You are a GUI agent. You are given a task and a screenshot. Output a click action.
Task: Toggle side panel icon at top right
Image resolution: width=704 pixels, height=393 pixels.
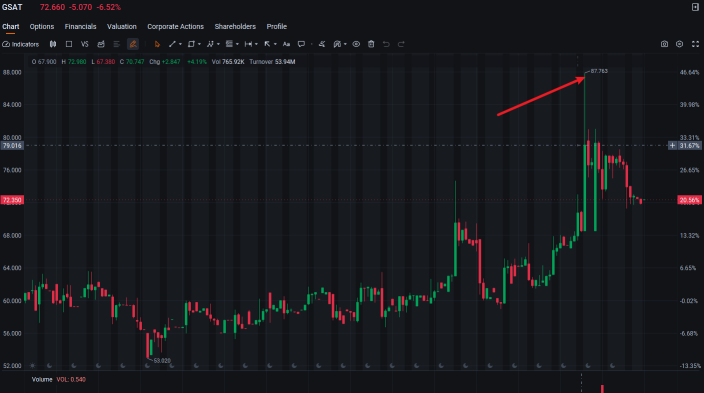pos(695,7)
